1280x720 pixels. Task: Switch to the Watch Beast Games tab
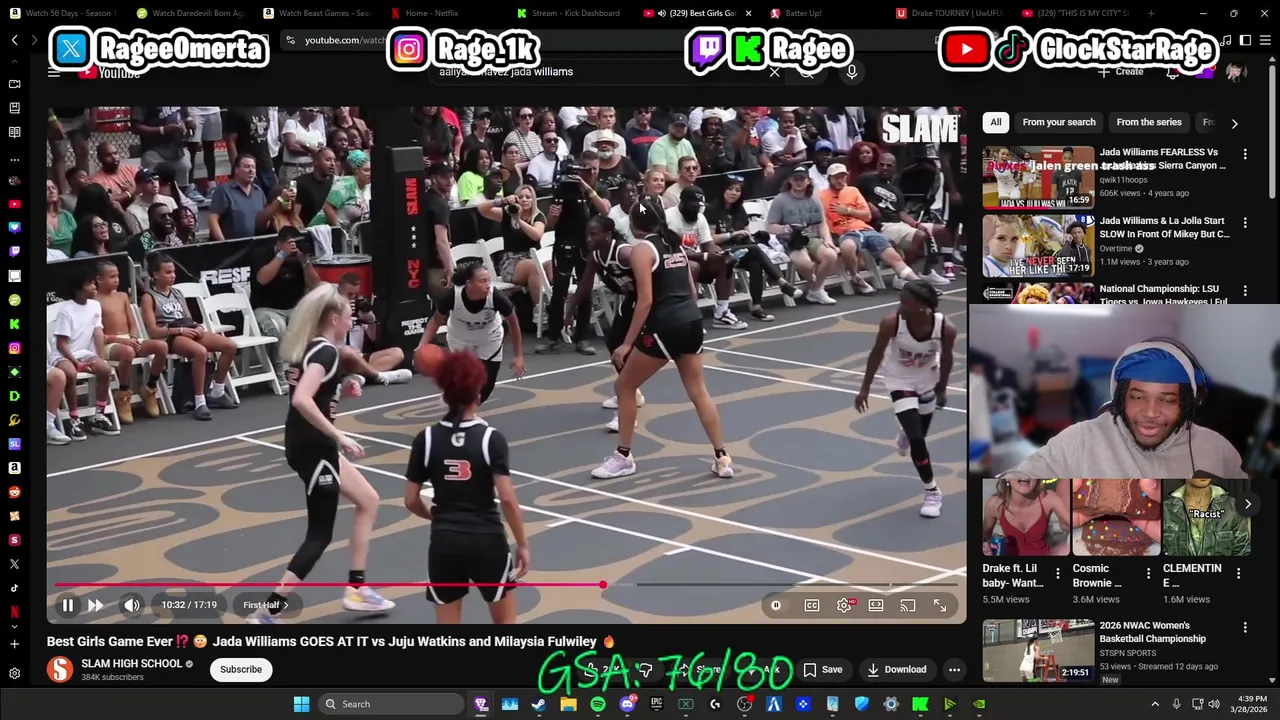click(x=317, y=13)
